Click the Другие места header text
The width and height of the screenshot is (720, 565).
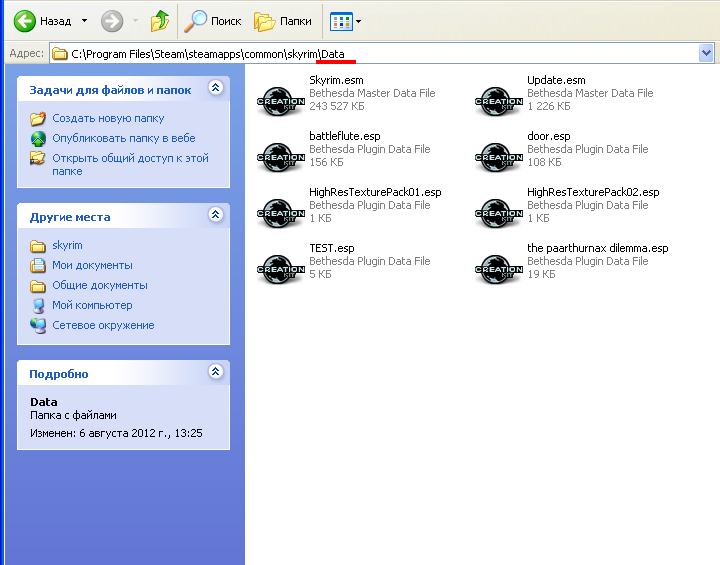pos(70,217)
